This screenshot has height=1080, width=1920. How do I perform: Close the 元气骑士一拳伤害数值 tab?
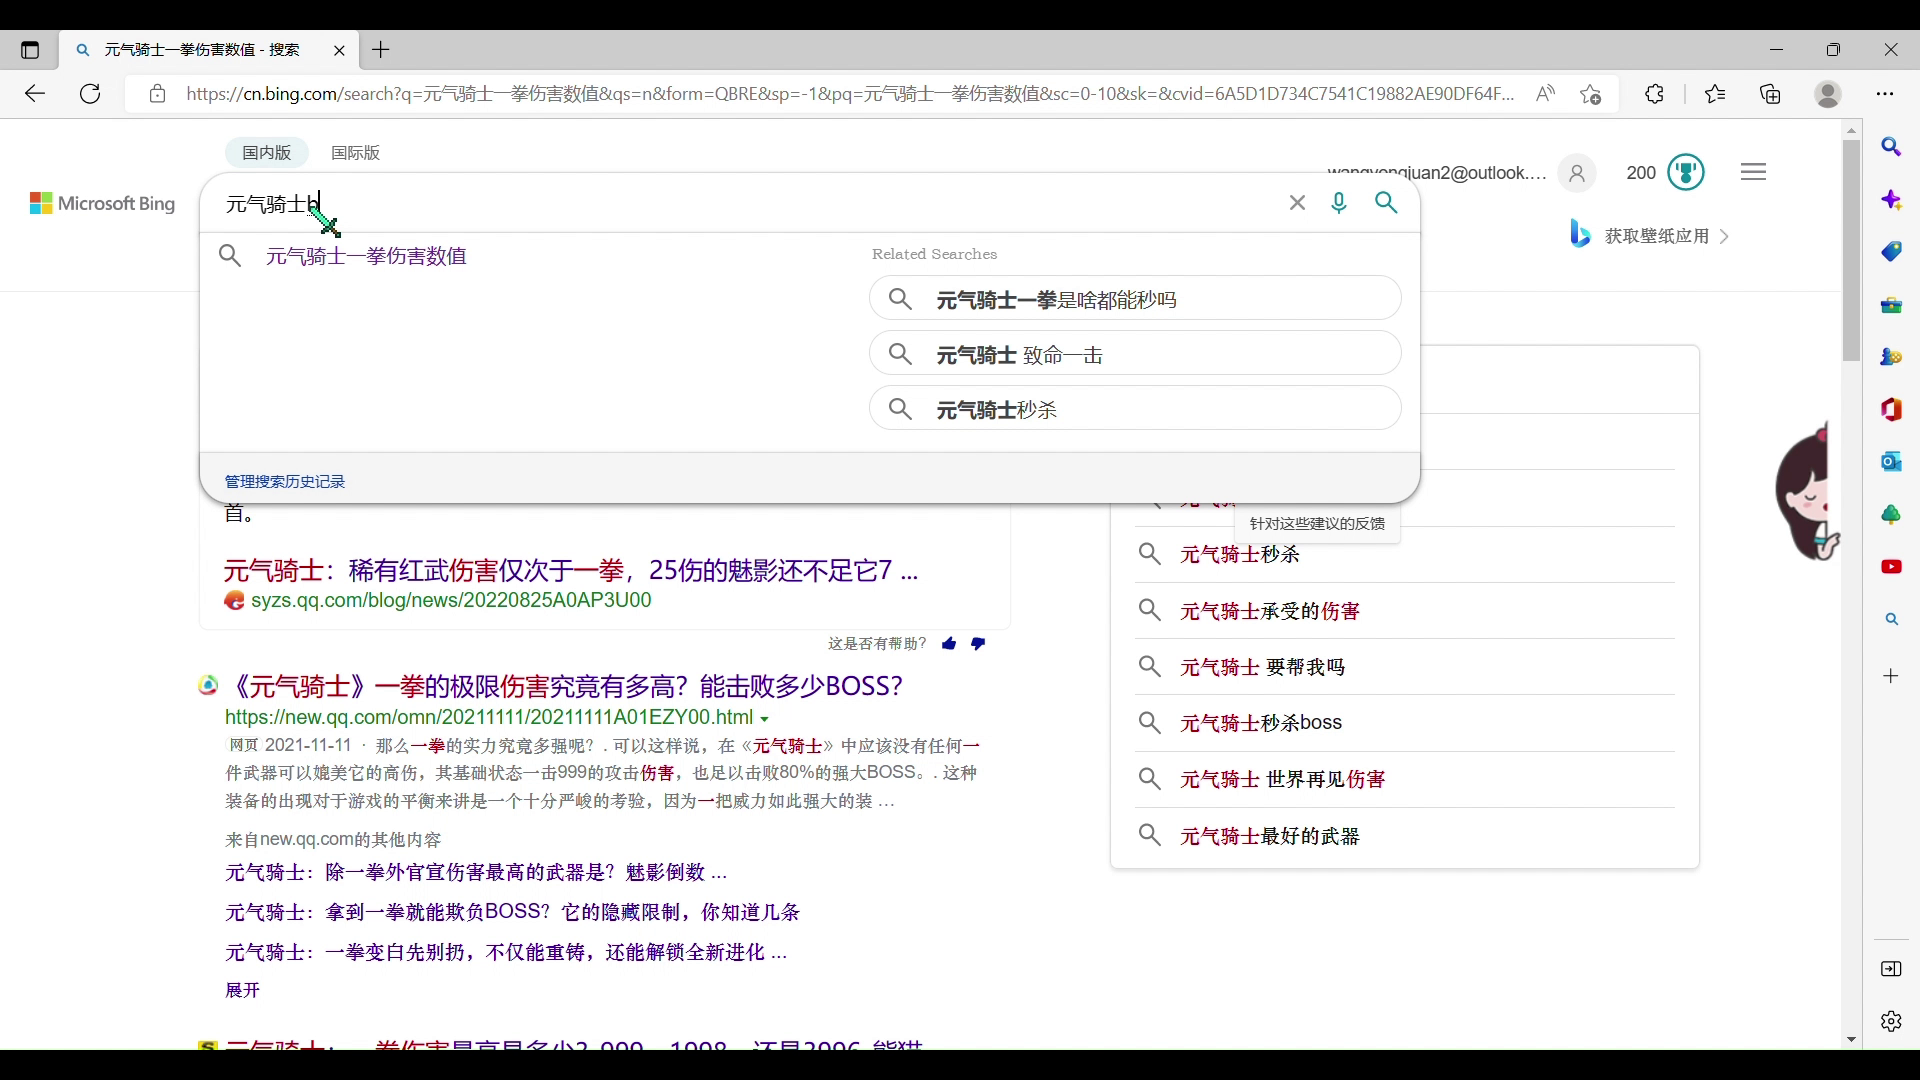pyautogui.click(x=339, y=50)
